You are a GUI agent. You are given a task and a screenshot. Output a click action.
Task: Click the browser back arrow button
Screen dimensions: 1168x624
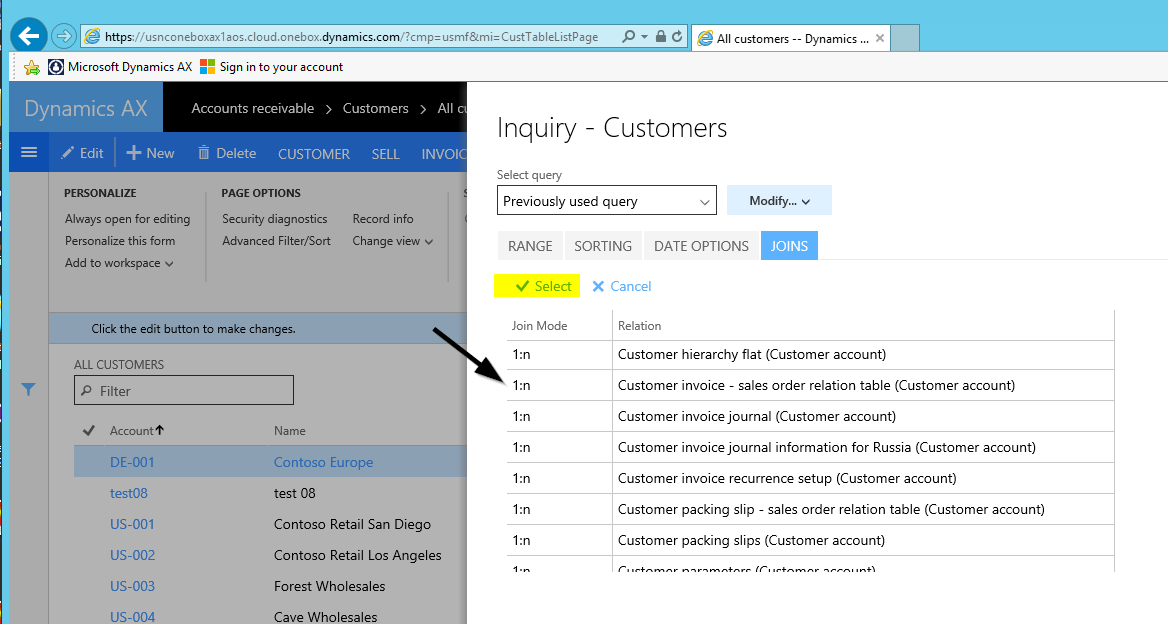(x=28, y=37)
